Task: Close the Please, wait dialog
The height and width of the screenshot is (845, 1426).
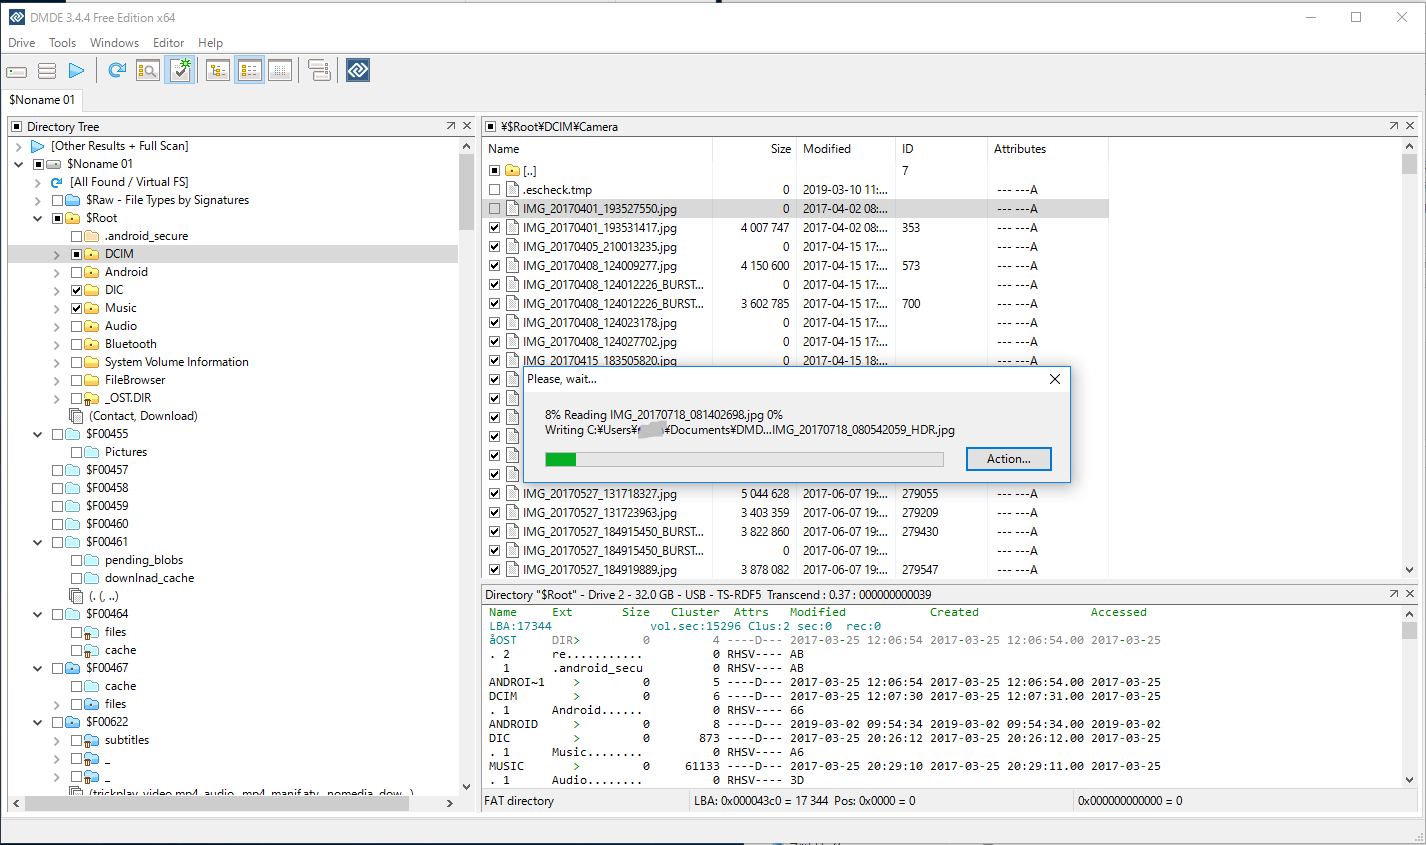Action: [x=1054, y=379]
